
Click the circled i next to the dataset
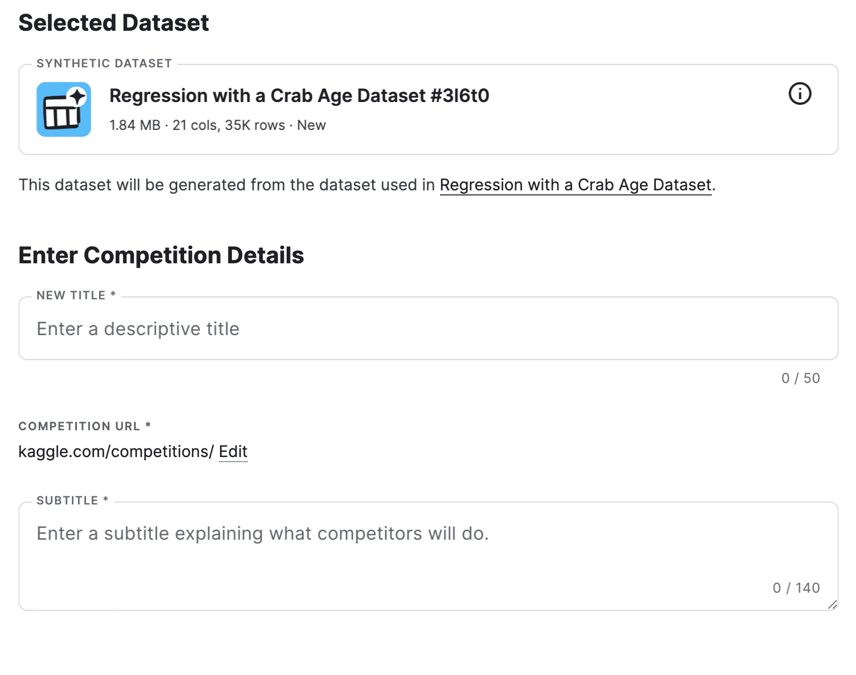799,94
